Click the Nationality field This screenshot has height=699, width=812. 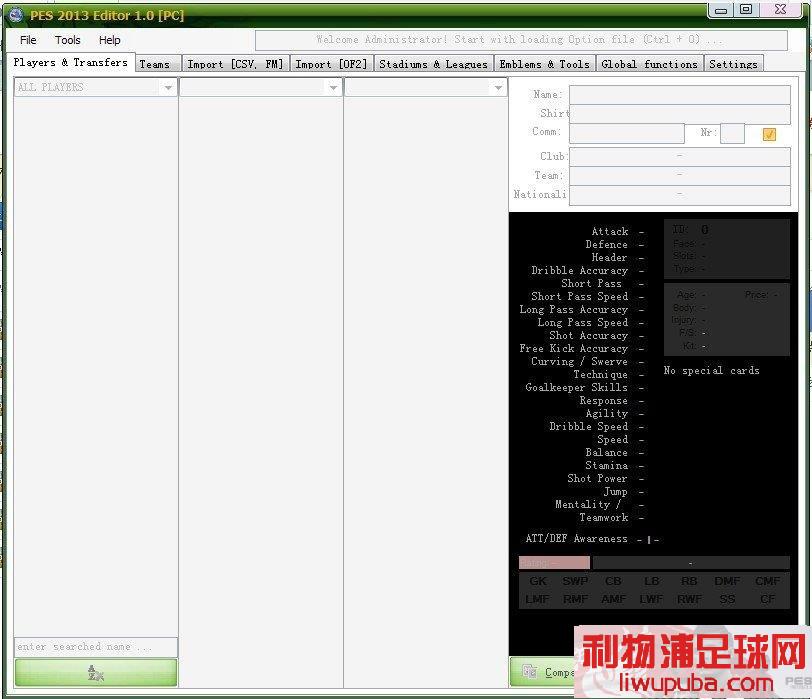click(x=679, y=195)
